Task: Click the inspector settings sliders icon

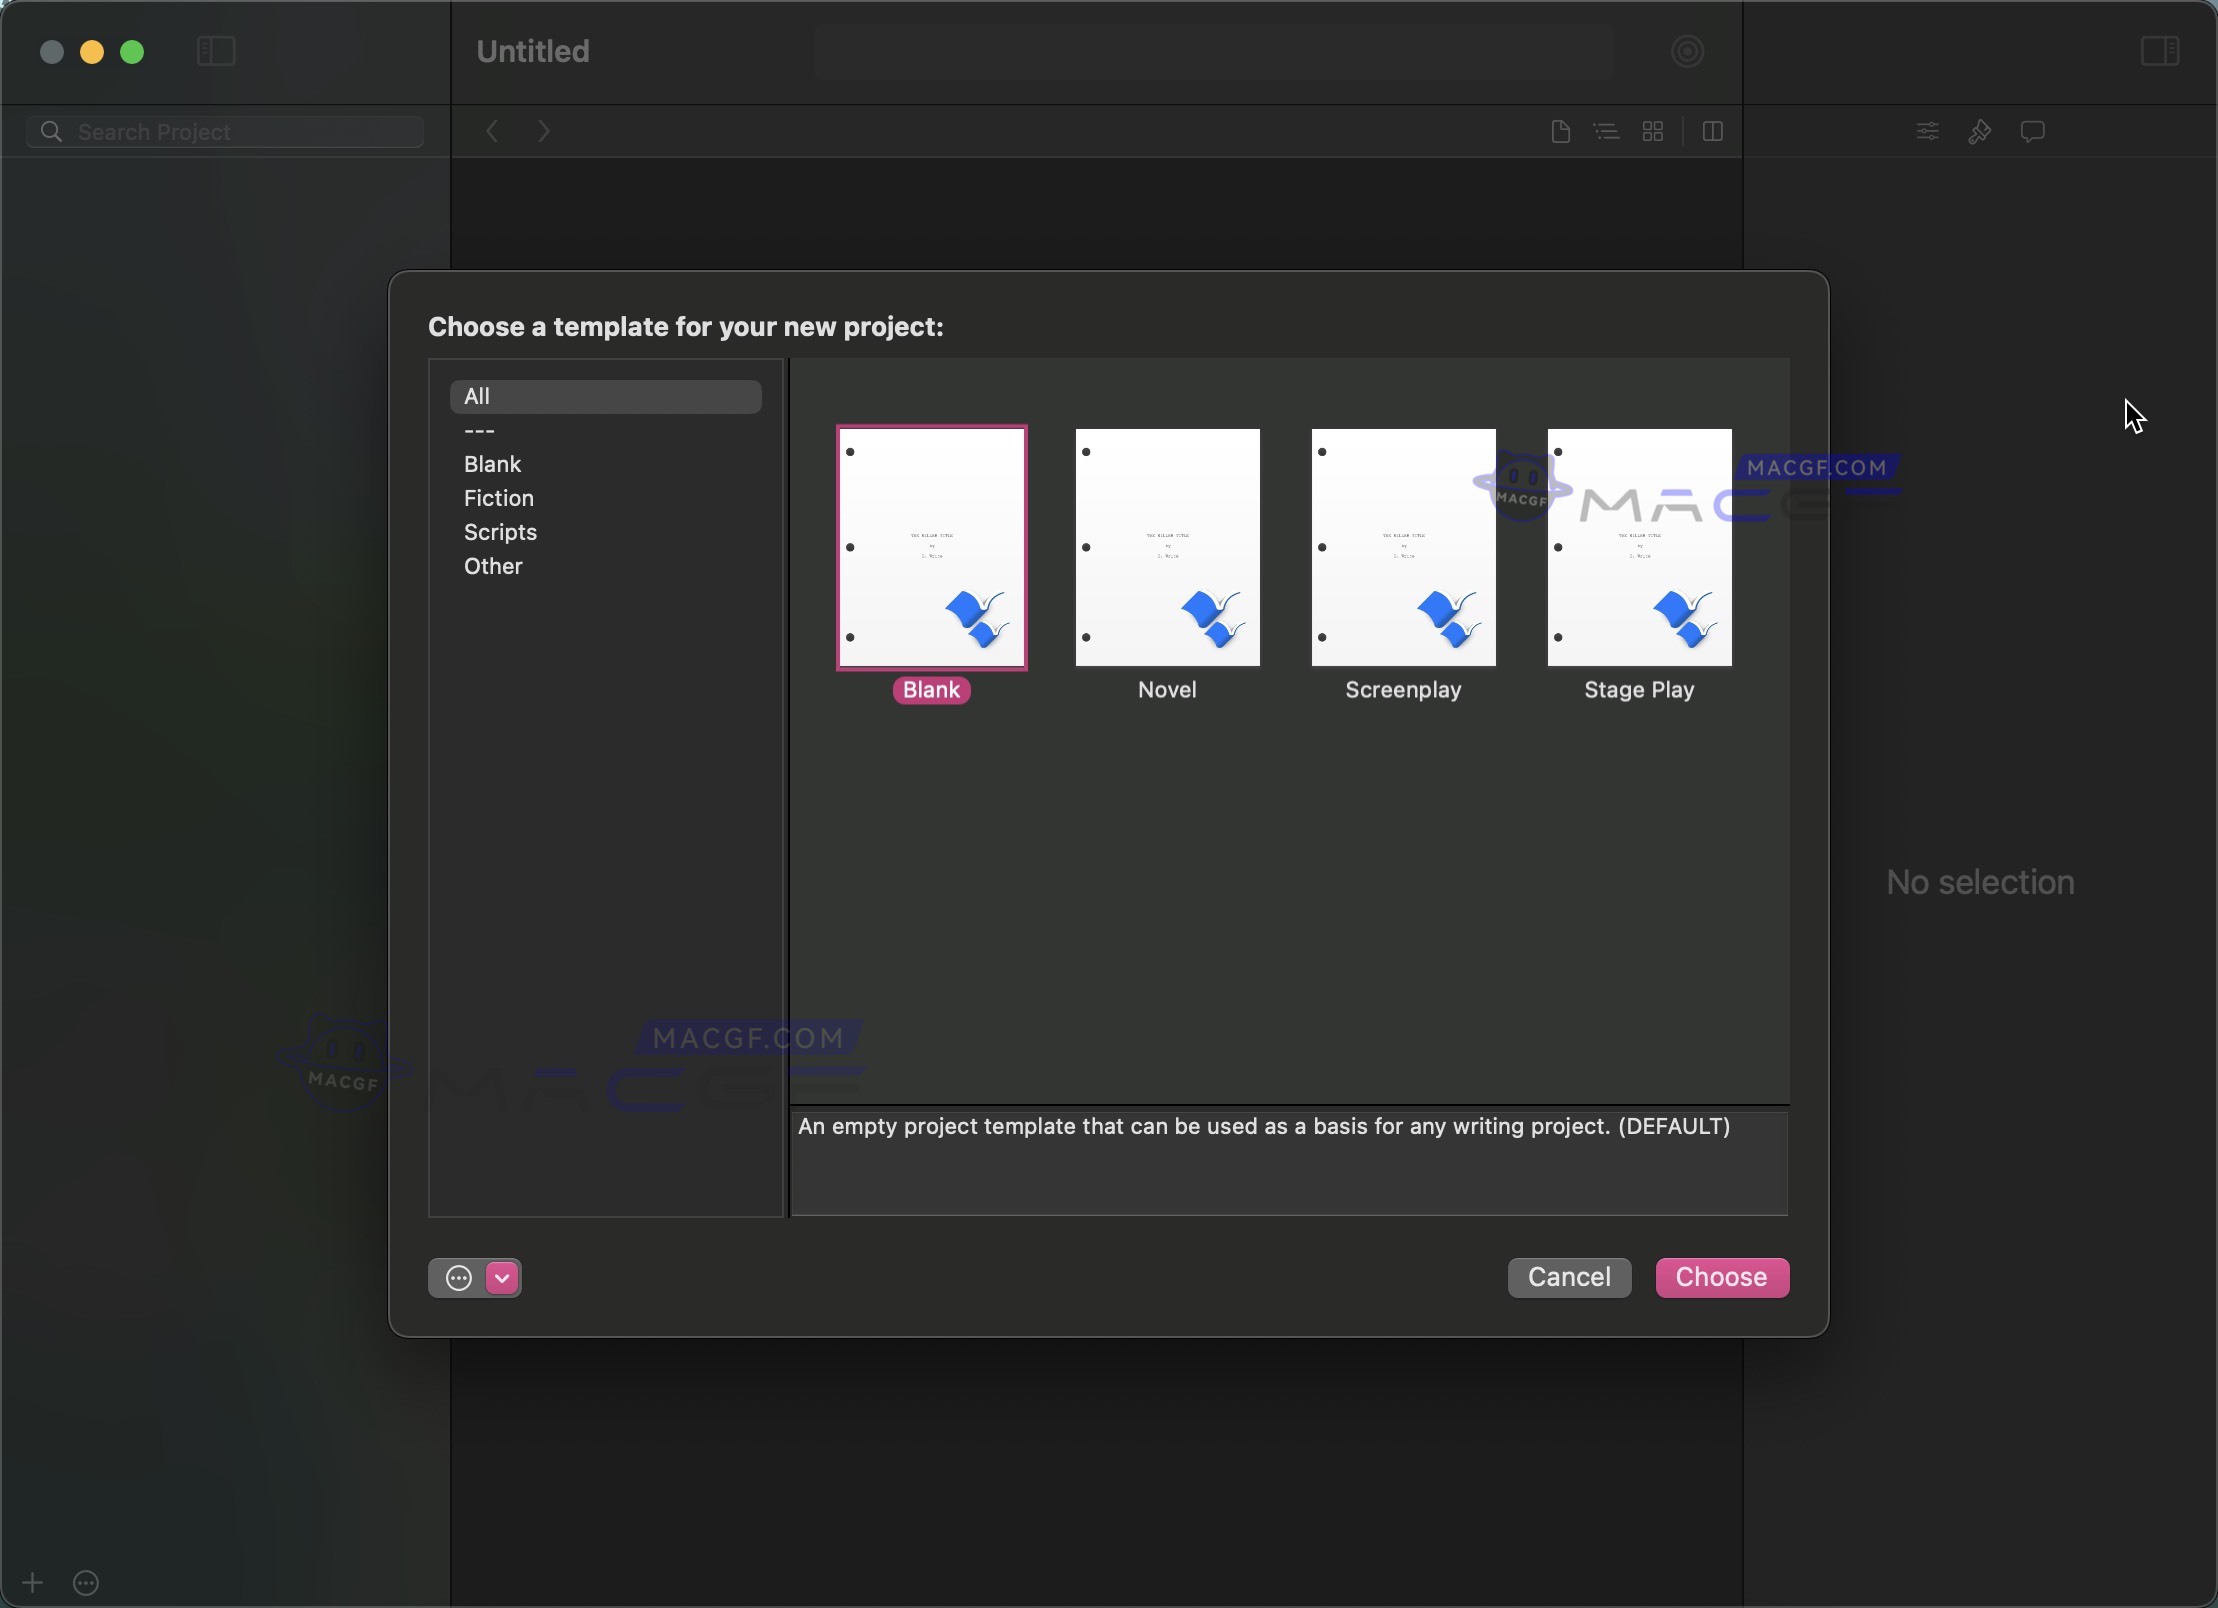Action: 1927,132
